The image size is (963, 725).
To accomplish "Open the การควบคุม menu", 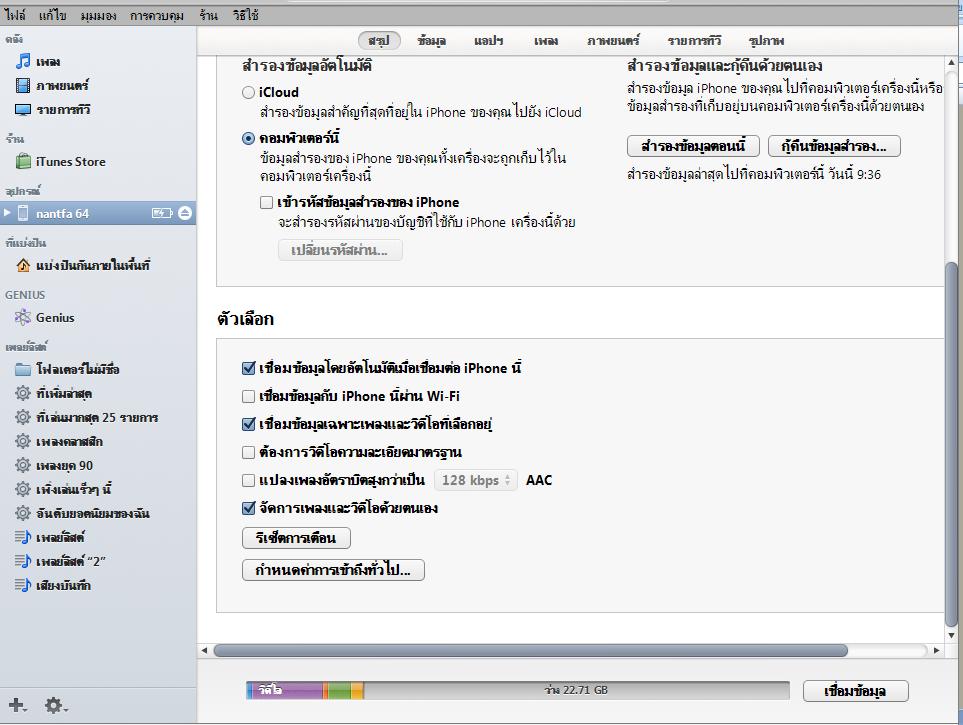I will (x=157, y=15).
